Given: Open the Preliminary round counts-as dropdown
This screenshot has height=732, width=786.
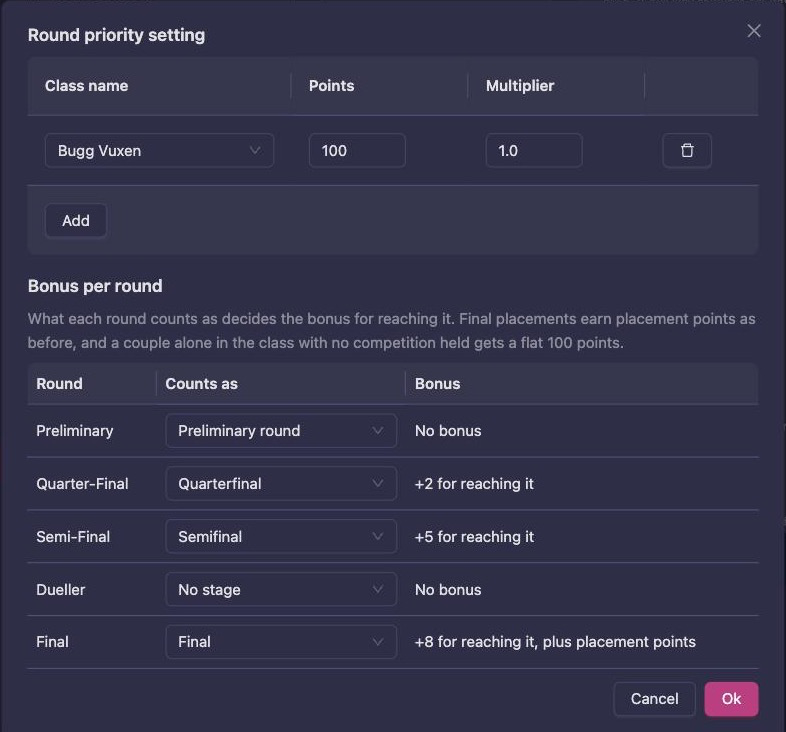Looking at the screenshot, I should 281,431.
